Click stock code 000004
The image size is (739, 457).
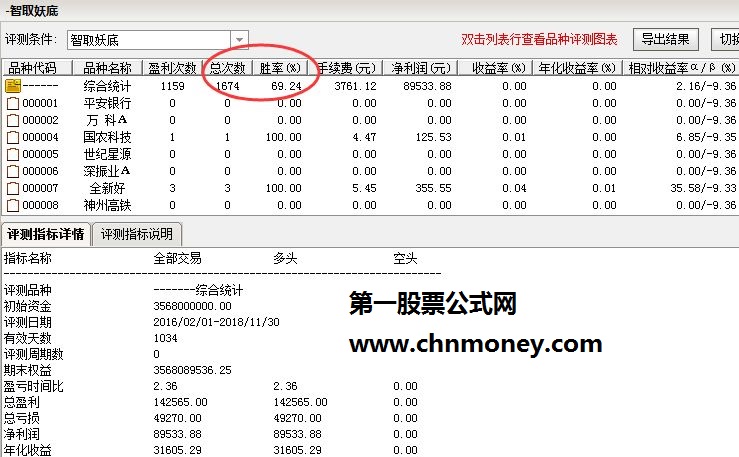(40, 137)
